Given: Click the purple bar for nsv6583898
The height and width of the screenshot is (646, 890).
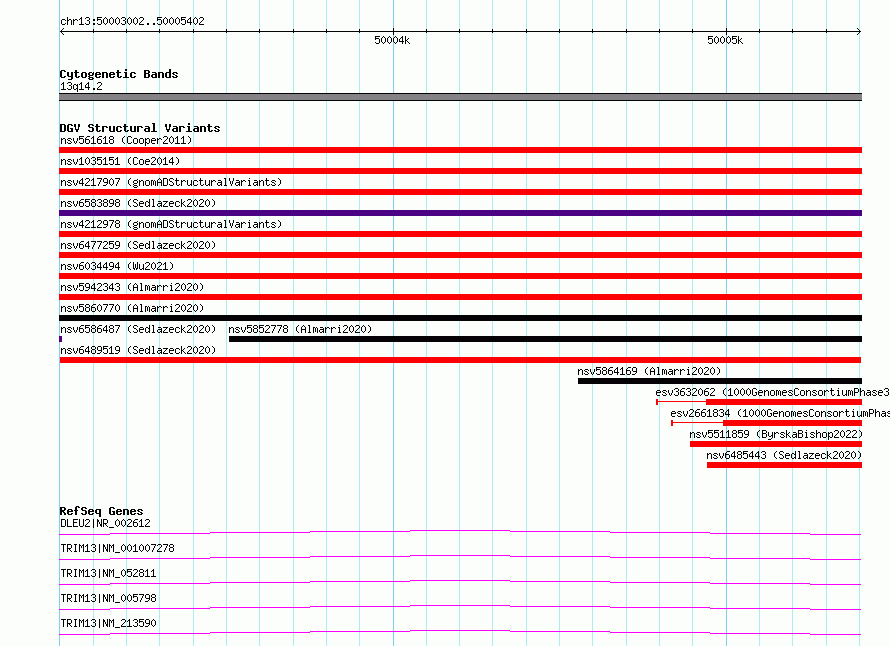Looking at the screenshot, I should click(x=460, y=213).
